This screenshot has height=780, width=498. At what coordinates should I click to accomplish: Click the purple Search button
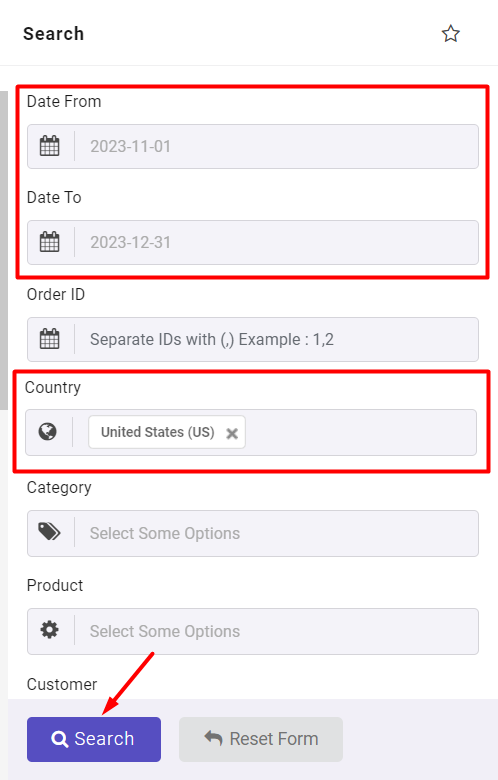(x=94, y=739)
